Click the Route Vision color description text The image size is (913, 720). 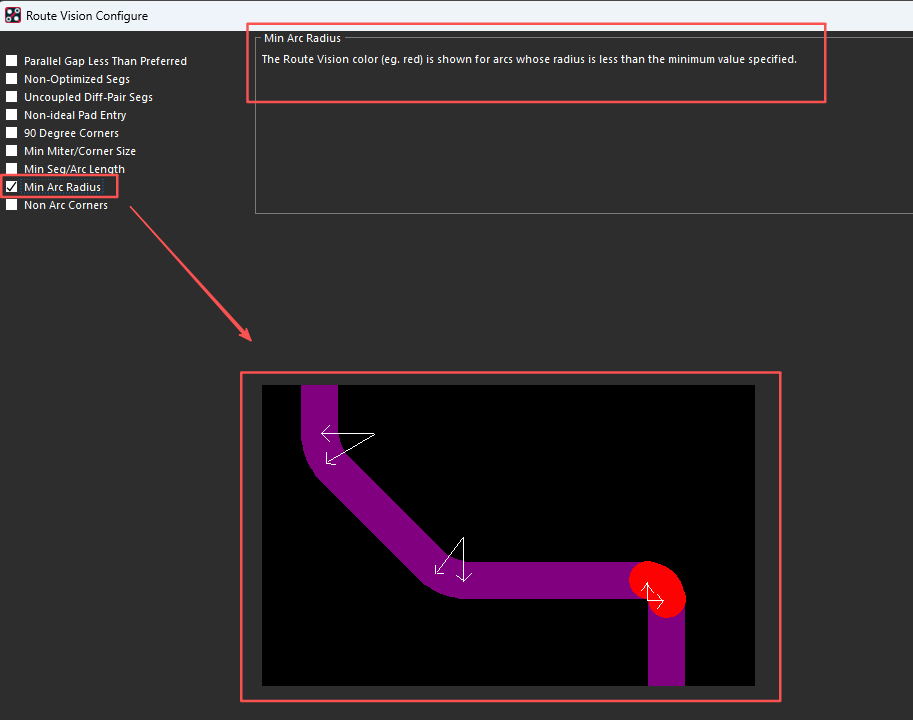click(528, 60)
